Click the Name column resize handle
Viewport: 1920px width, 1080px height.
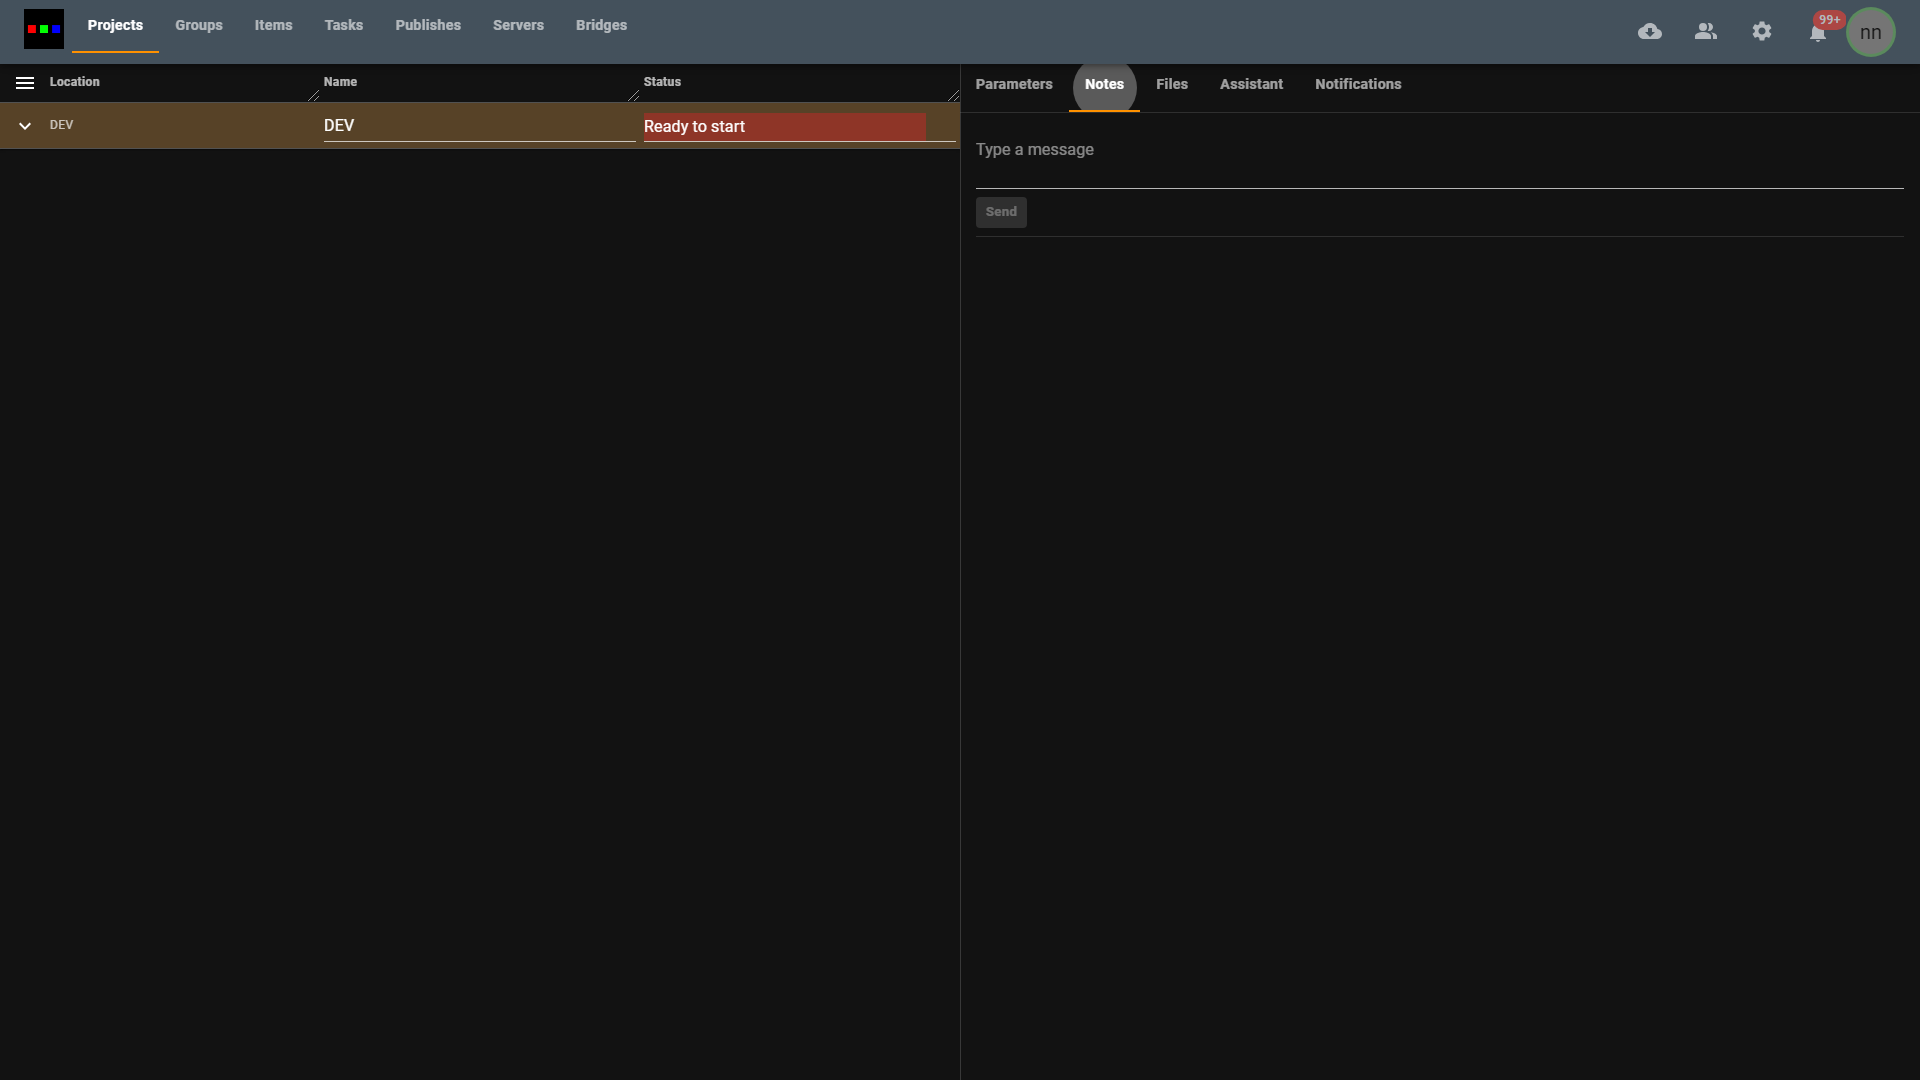tap(633, 96)
